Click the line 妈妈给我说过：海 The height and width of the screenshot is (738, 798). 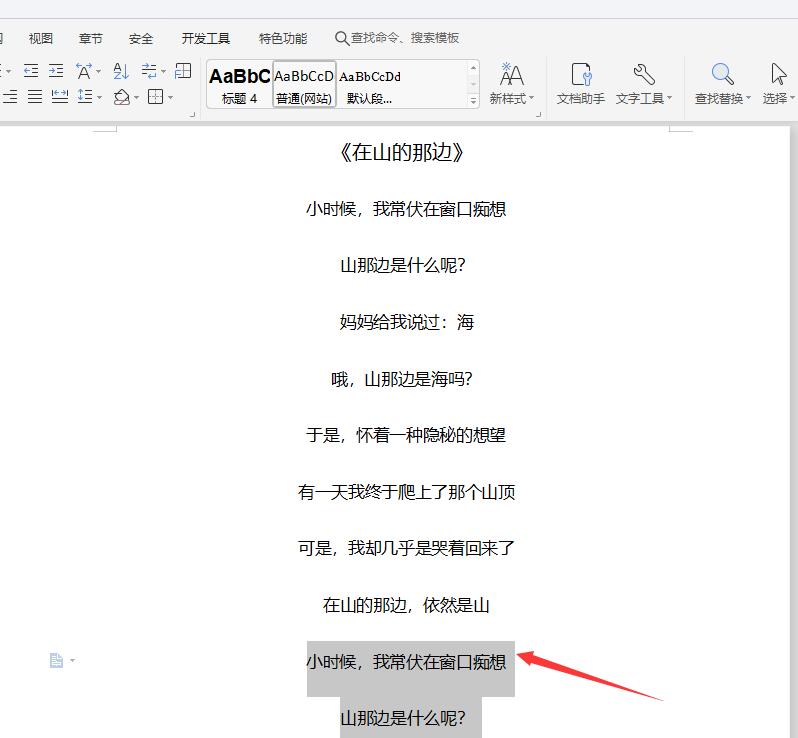(x=407, y=322)
